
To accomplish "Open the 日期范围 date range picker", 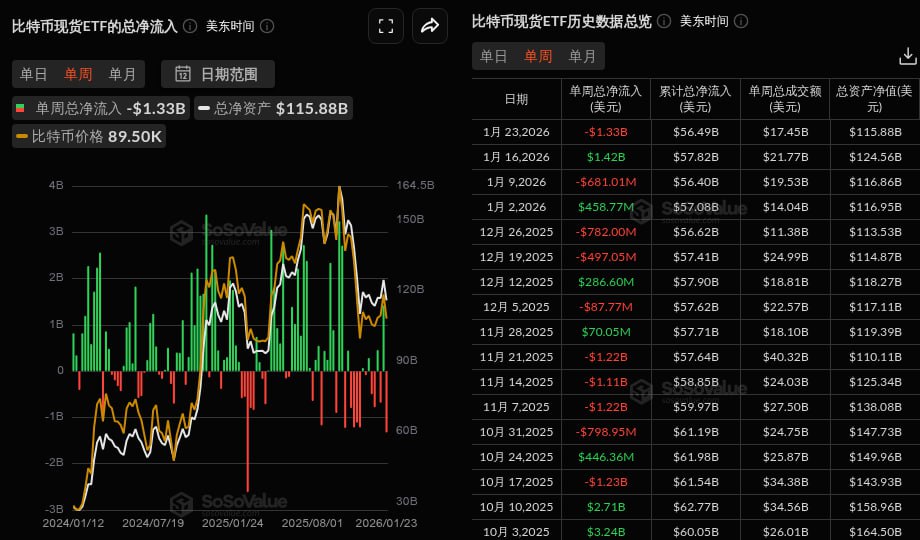I will coord(217,73).
